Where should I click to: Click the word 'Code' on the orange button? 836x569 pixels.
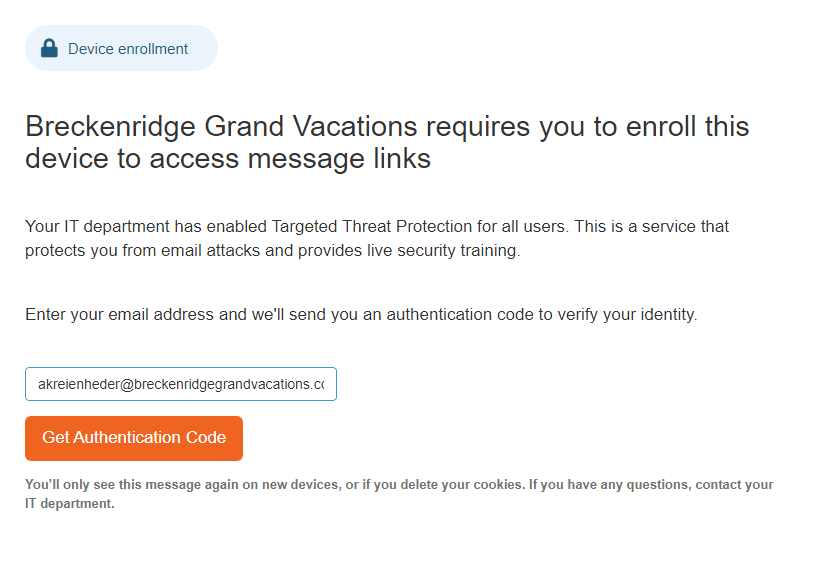pyautogui.click(x=206, y=437)
